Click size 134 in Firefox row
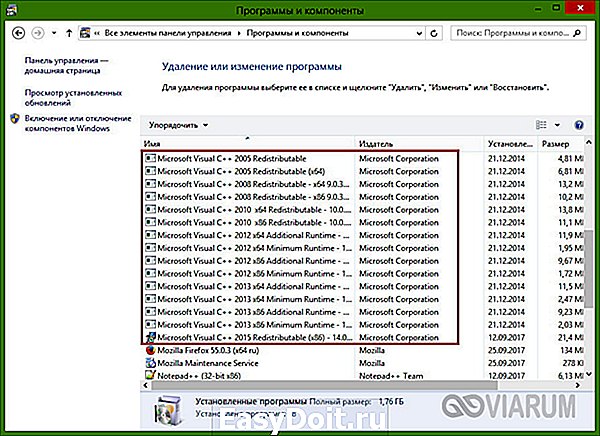The image size is (600, 436). (x=572, y=350)
